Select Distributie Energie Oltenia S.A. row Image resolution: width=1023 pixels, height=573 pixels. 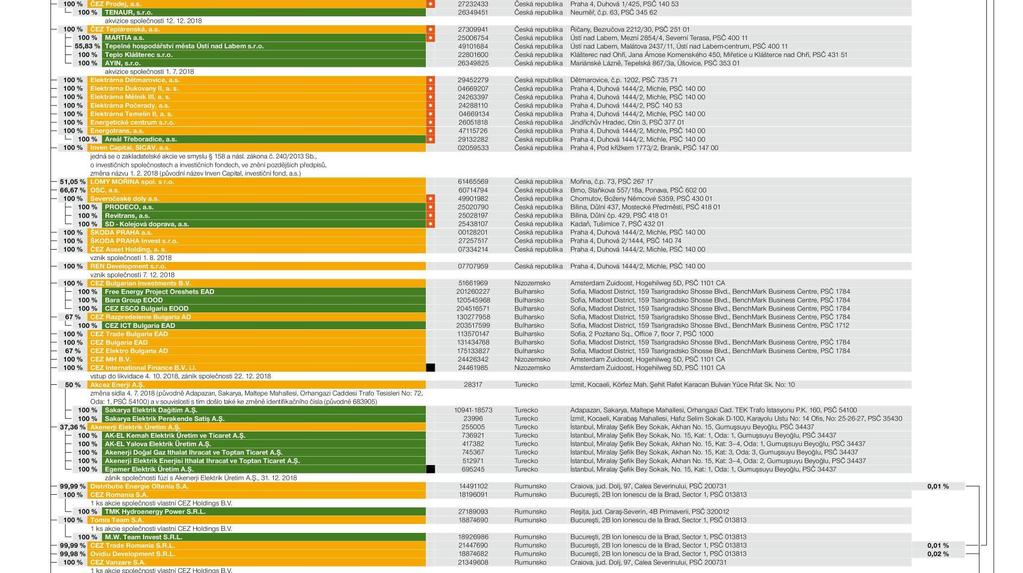point(257,487)
